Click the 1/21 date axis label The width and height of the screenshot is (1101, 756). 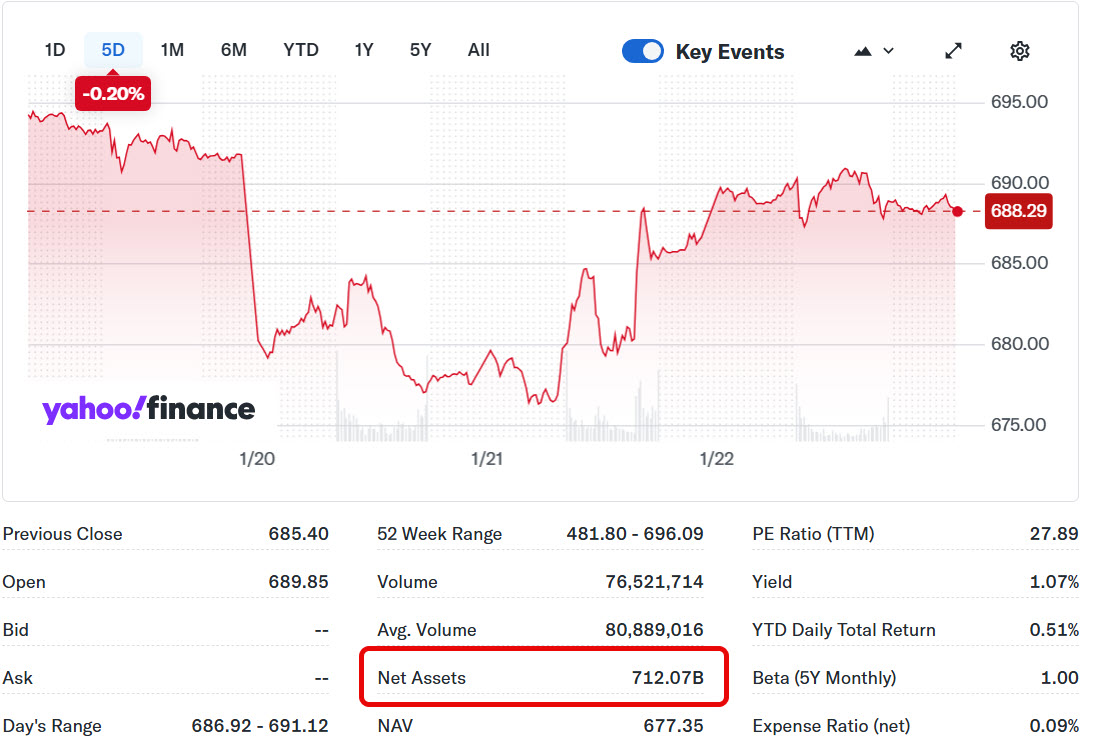pyautogui.click(x=487, y=459)
